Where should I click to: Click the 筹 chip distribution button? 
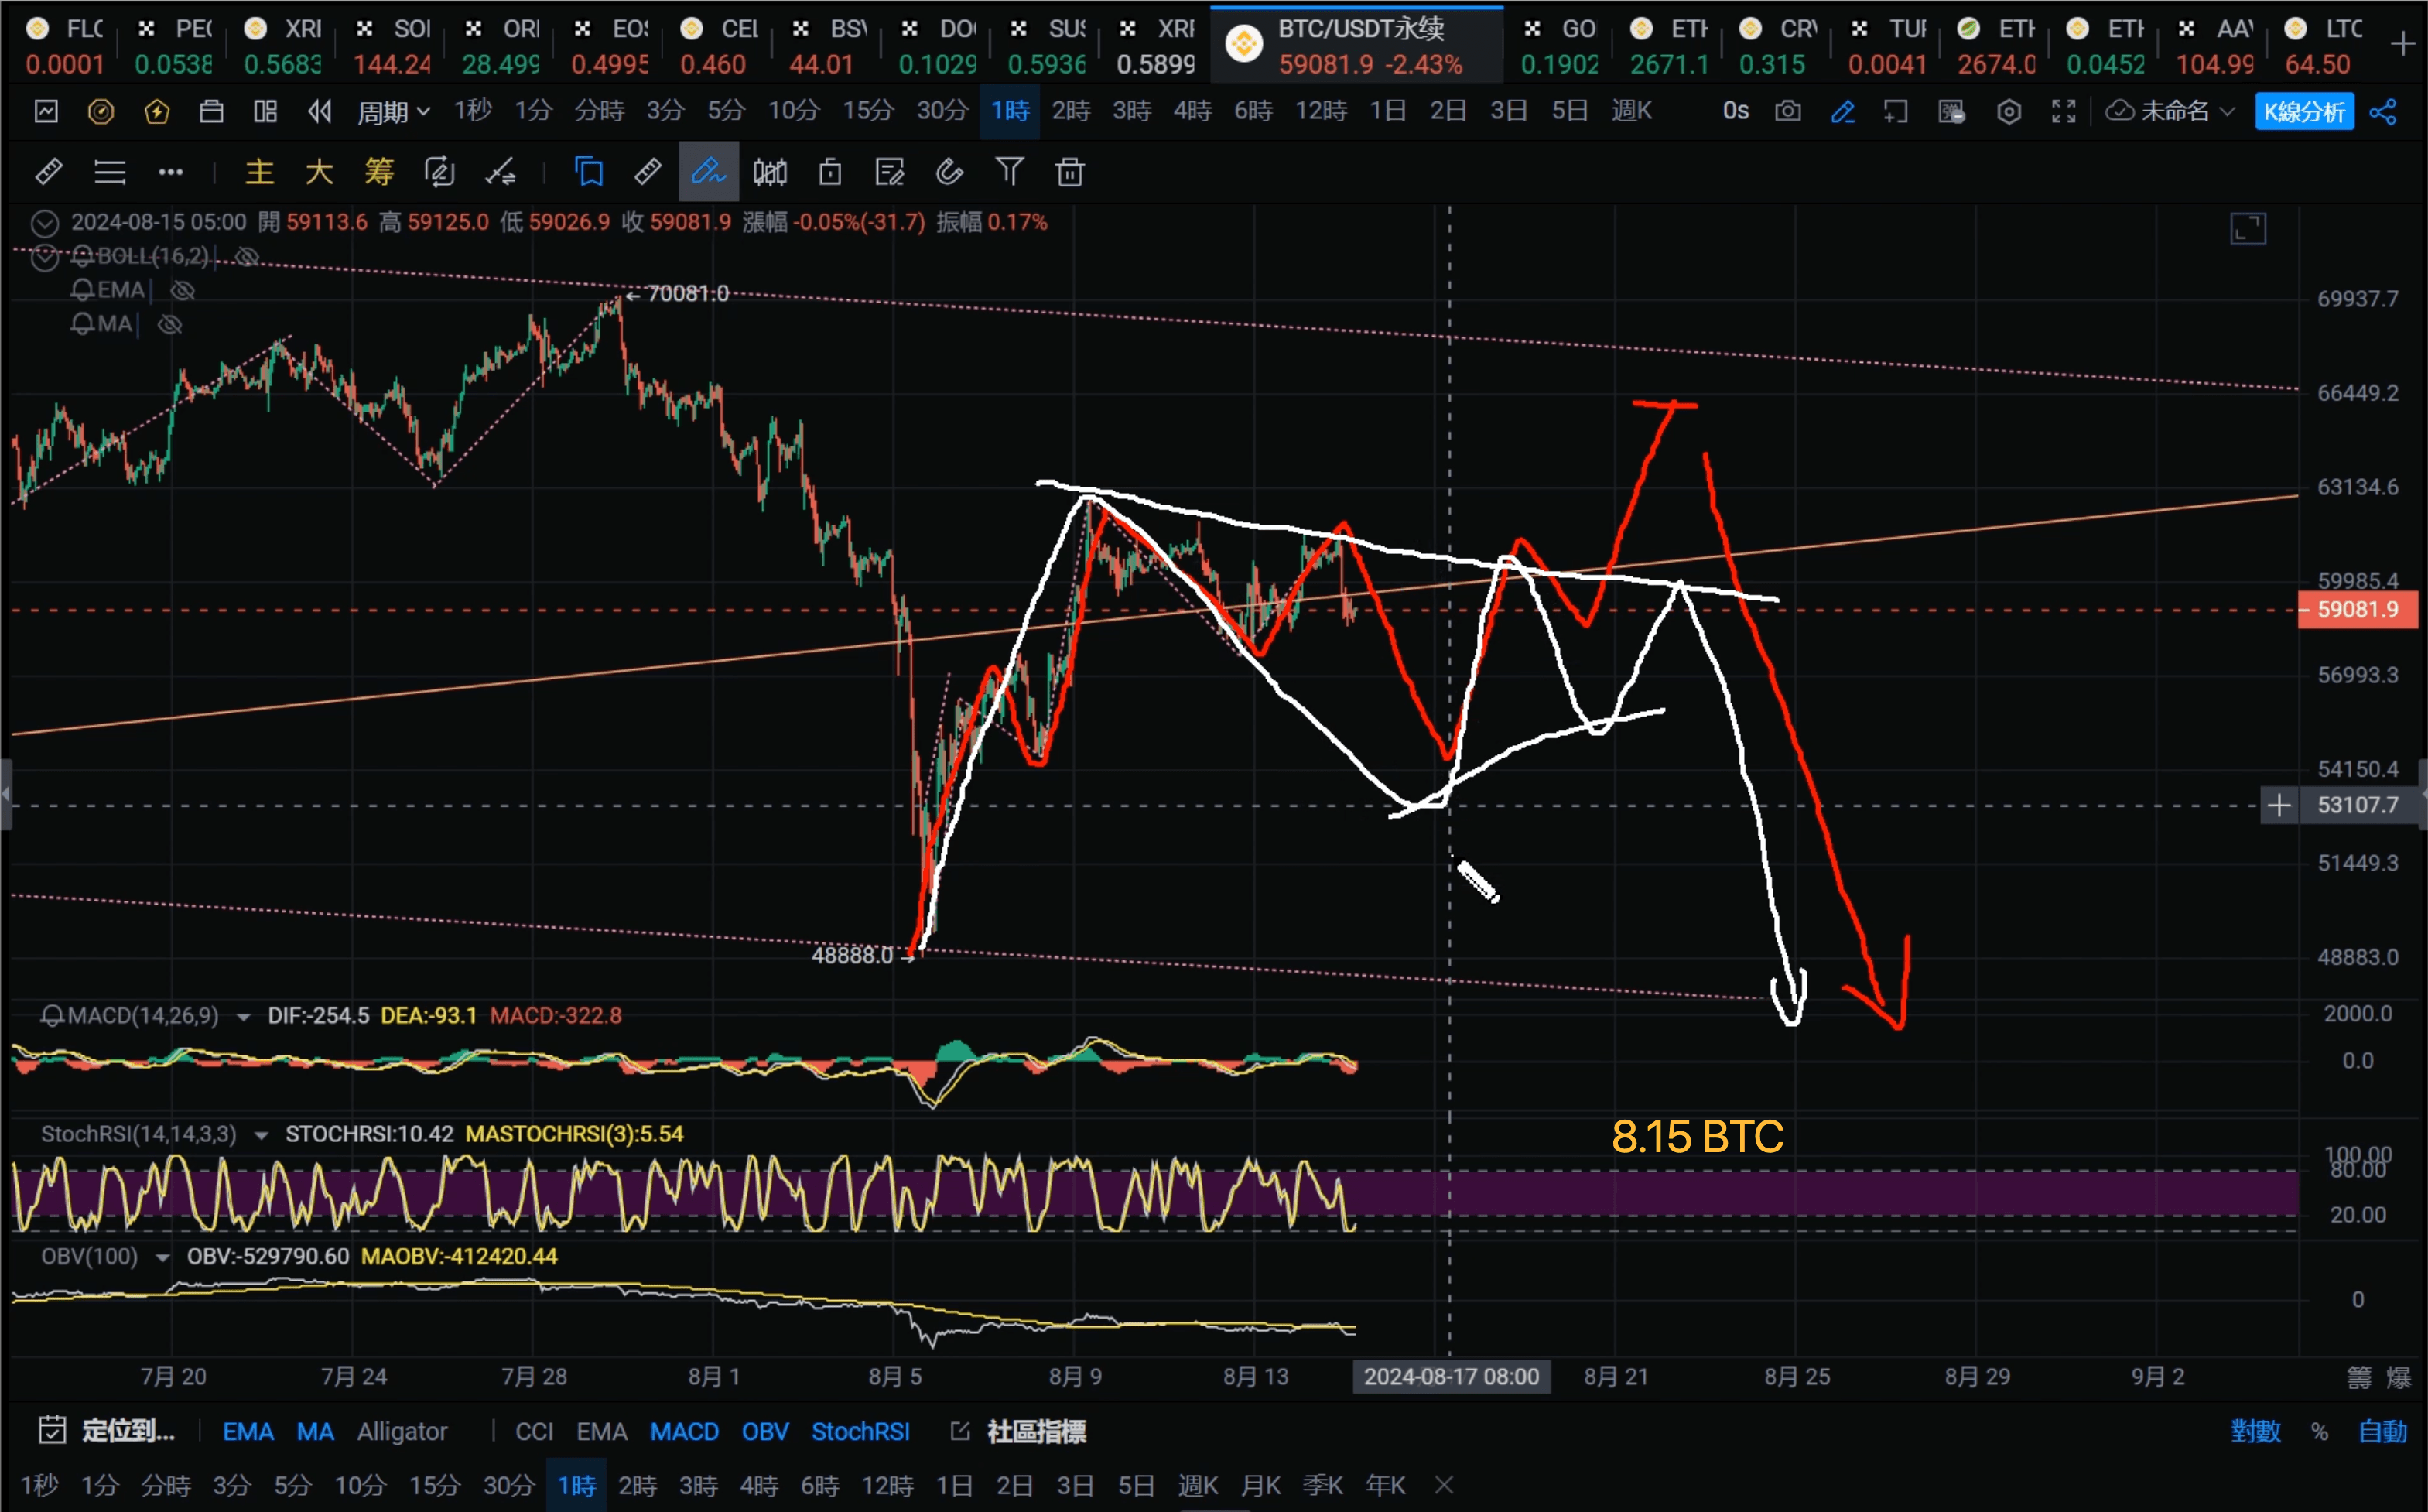point(379,172)
